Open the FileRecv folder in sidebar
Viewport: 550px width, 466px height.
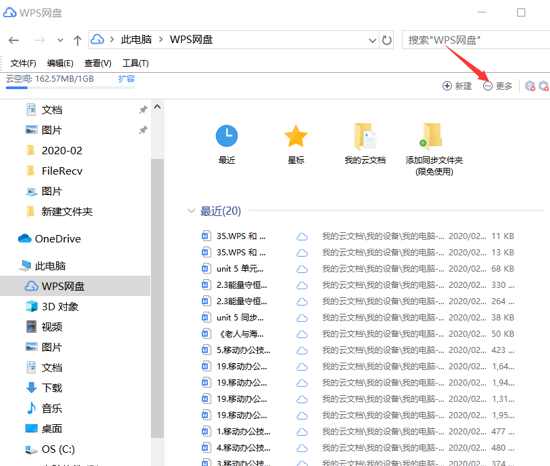click(x=62, y=171)
